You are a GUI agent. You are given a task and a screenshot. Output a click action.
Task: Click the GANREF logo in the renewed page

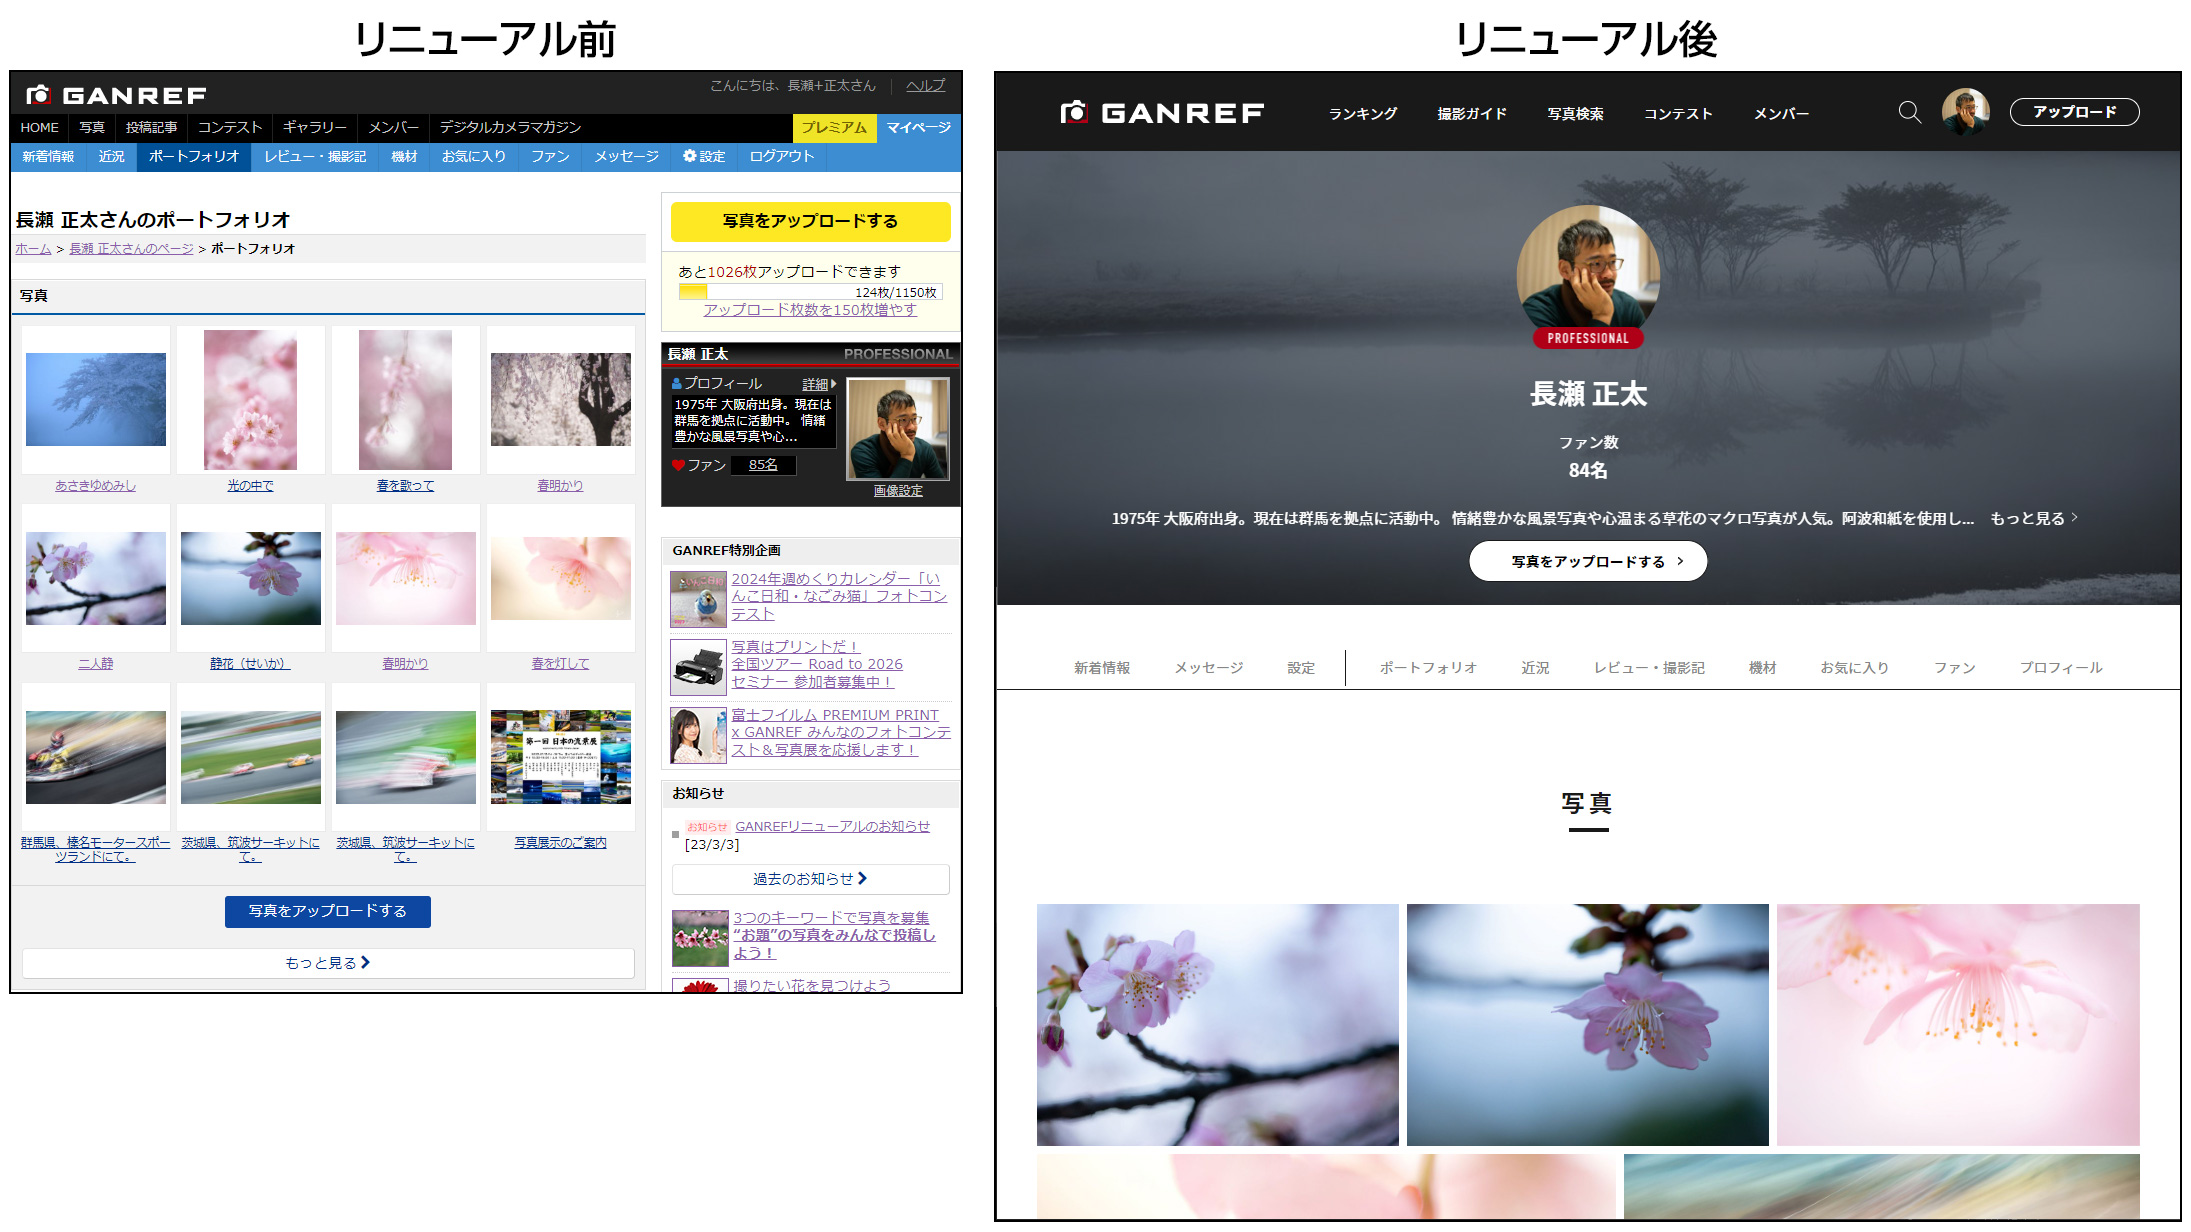pyautogui.click(x=1162, y=113)
